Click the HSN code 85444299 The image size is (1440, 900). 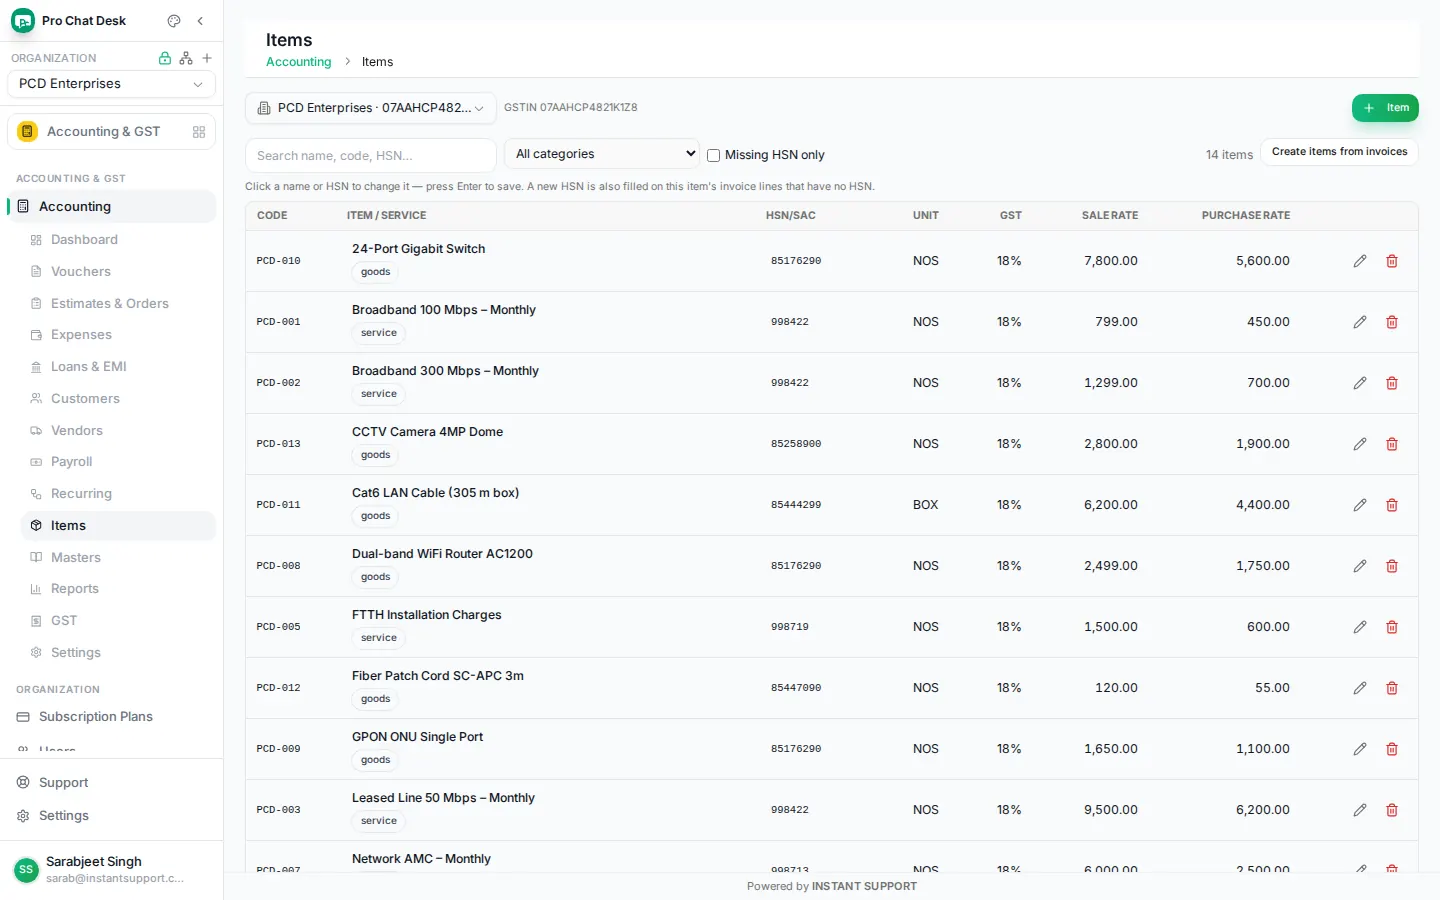796,505
